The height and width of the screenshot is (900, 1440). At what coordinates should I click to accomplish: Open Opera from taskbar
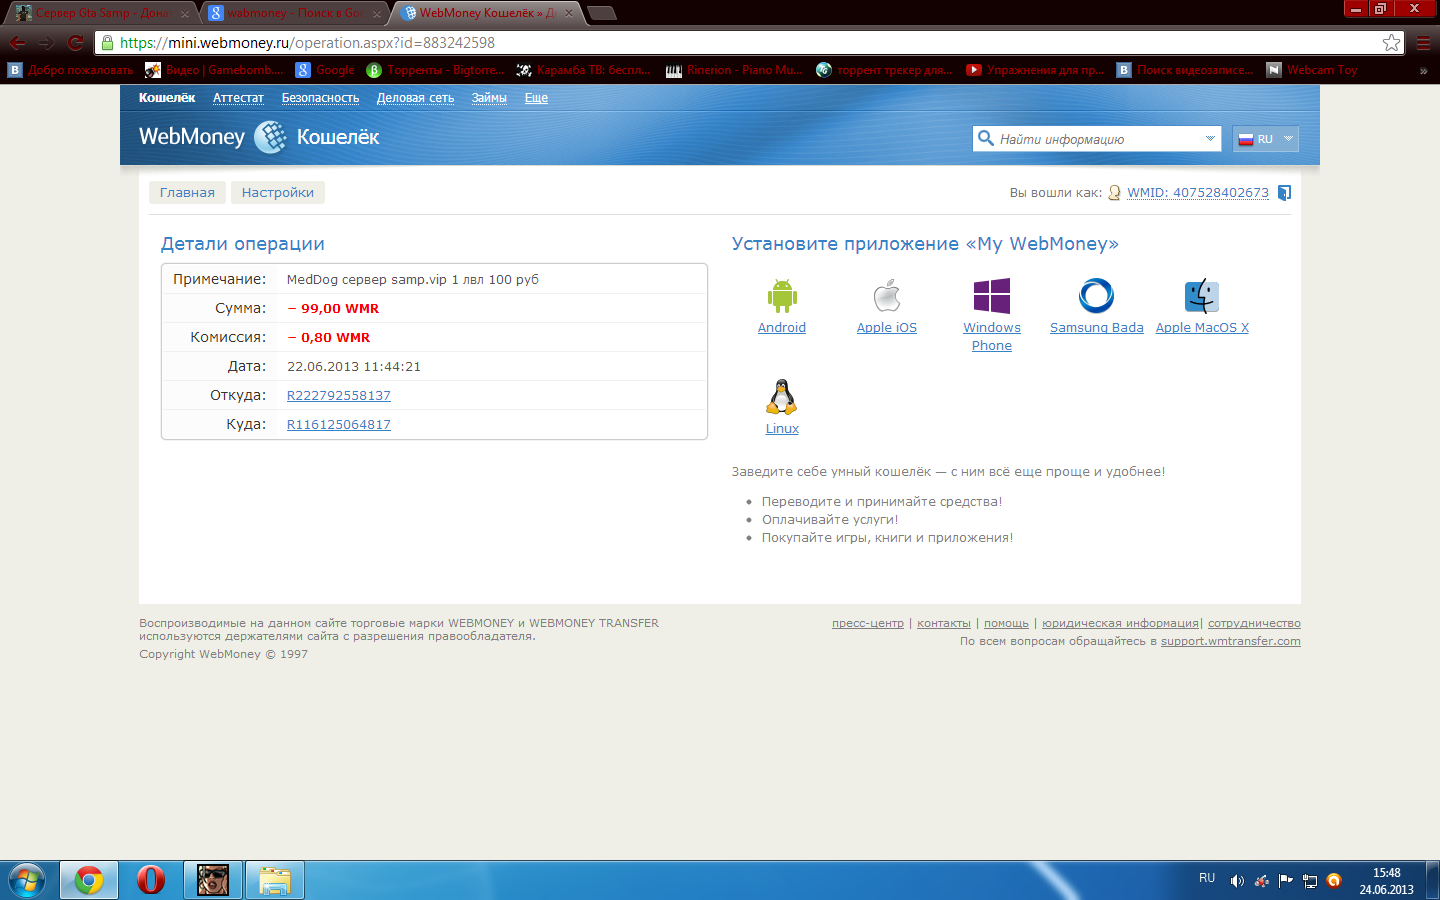[151, 880]
